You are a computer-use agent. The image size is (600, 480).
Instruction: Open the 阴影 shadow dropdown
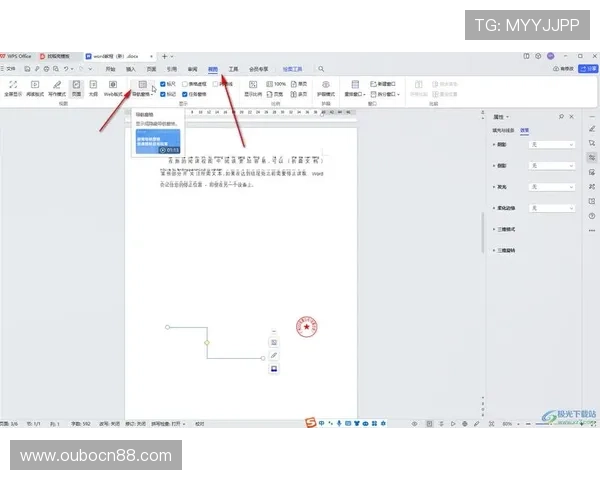tap(551, 145)
